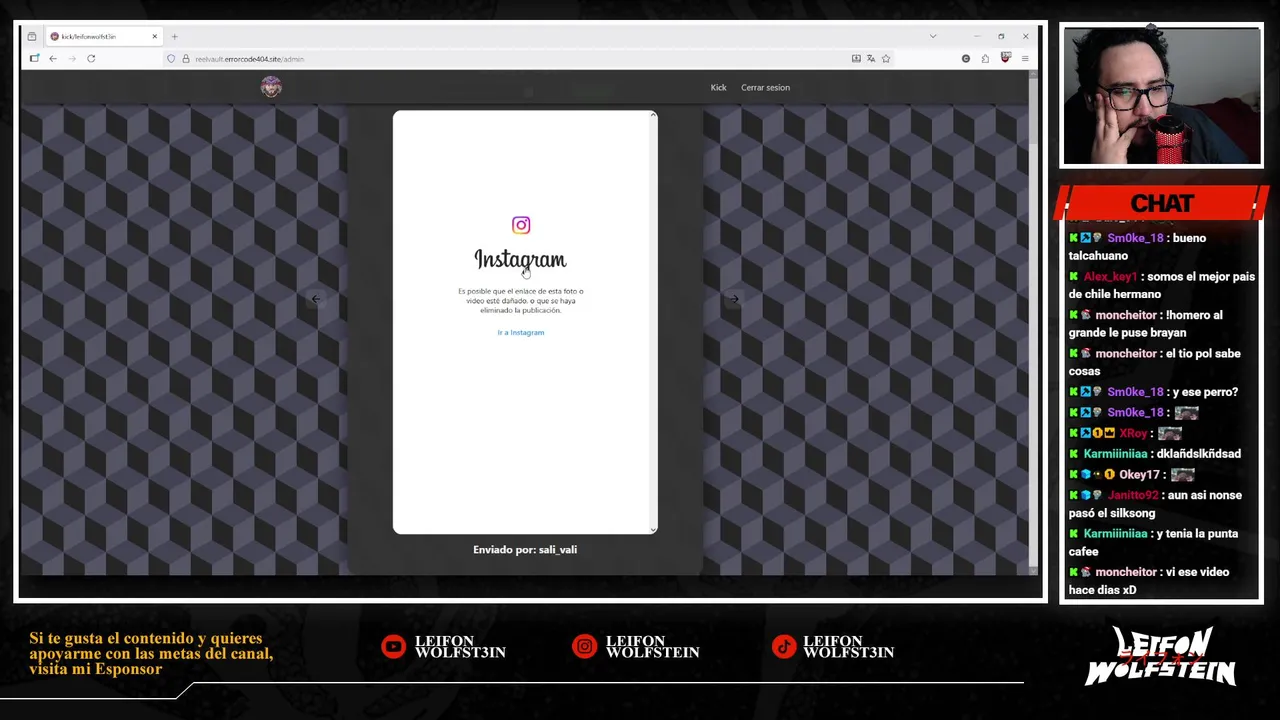The width and height of the screenshot is (1280, 720).
Task: Click the YouTube icon beside LEIFON WOLFST3IN
Action: click(393, 647)
